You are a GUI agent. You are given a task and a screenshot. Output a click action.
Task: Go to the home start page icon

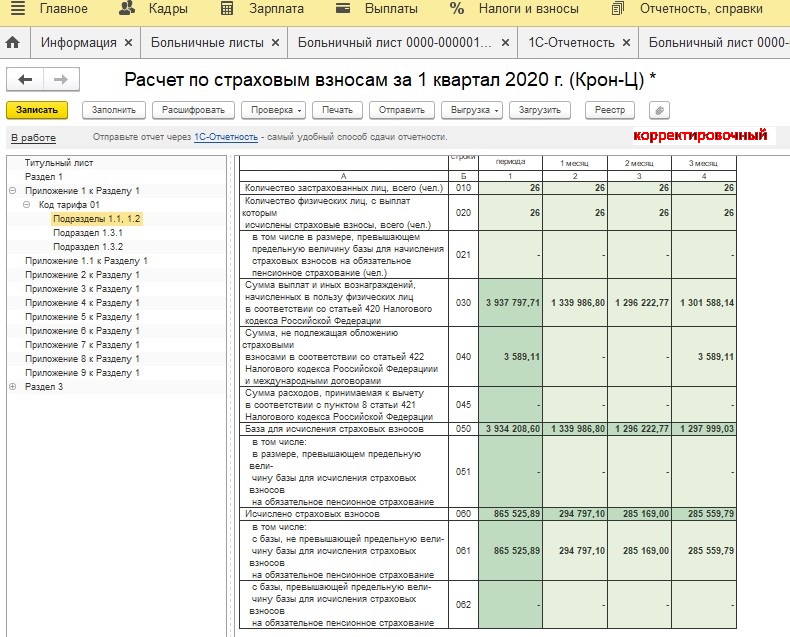pos(13,43)
